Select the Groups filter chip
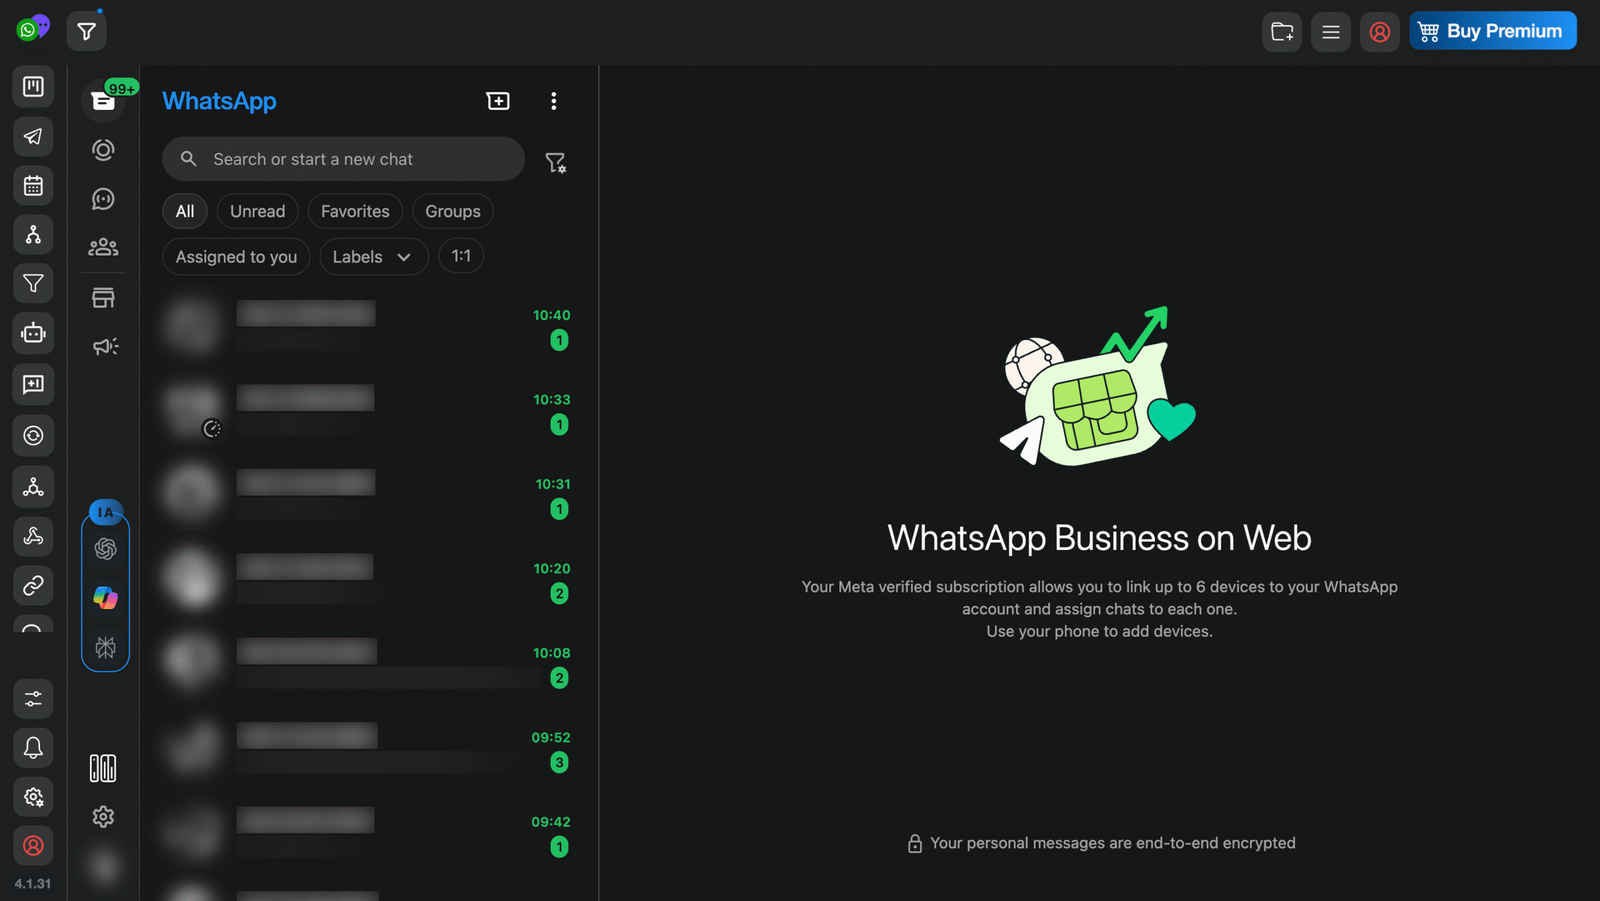This screenshot has width=1600, height=901. (453, 211)
